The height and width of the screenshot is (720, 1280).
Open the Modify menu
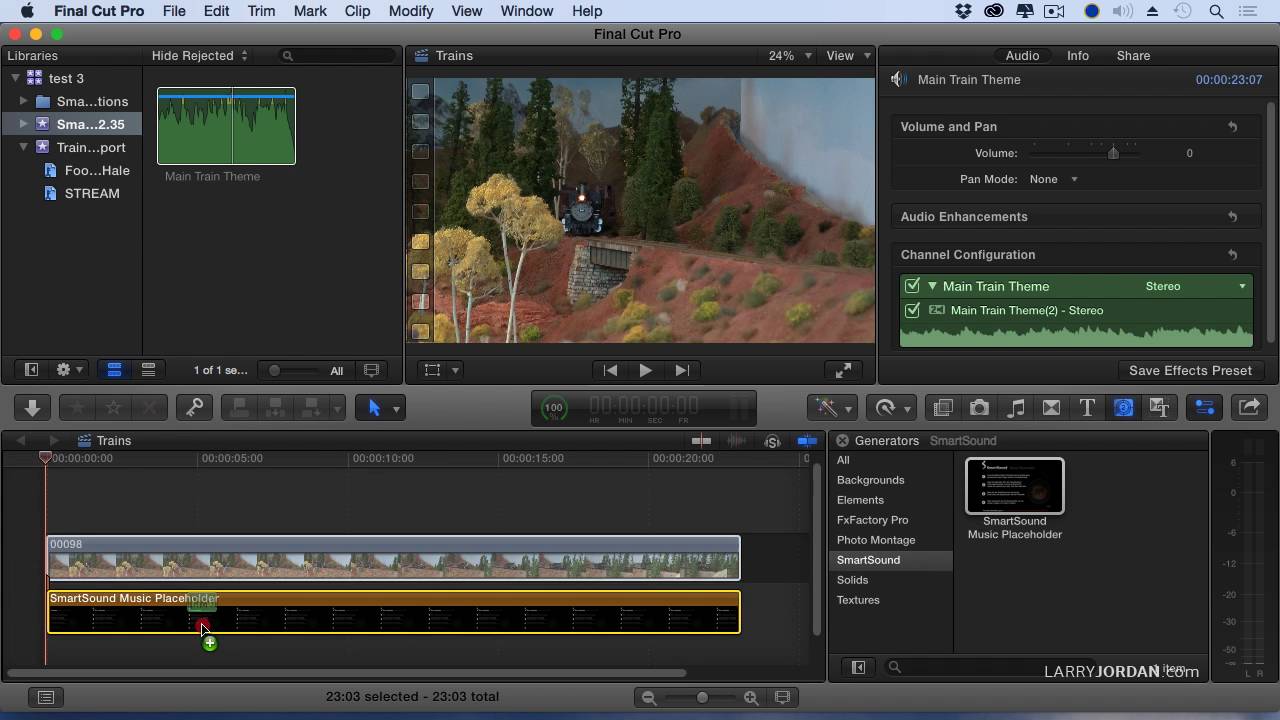click(411, 11)
